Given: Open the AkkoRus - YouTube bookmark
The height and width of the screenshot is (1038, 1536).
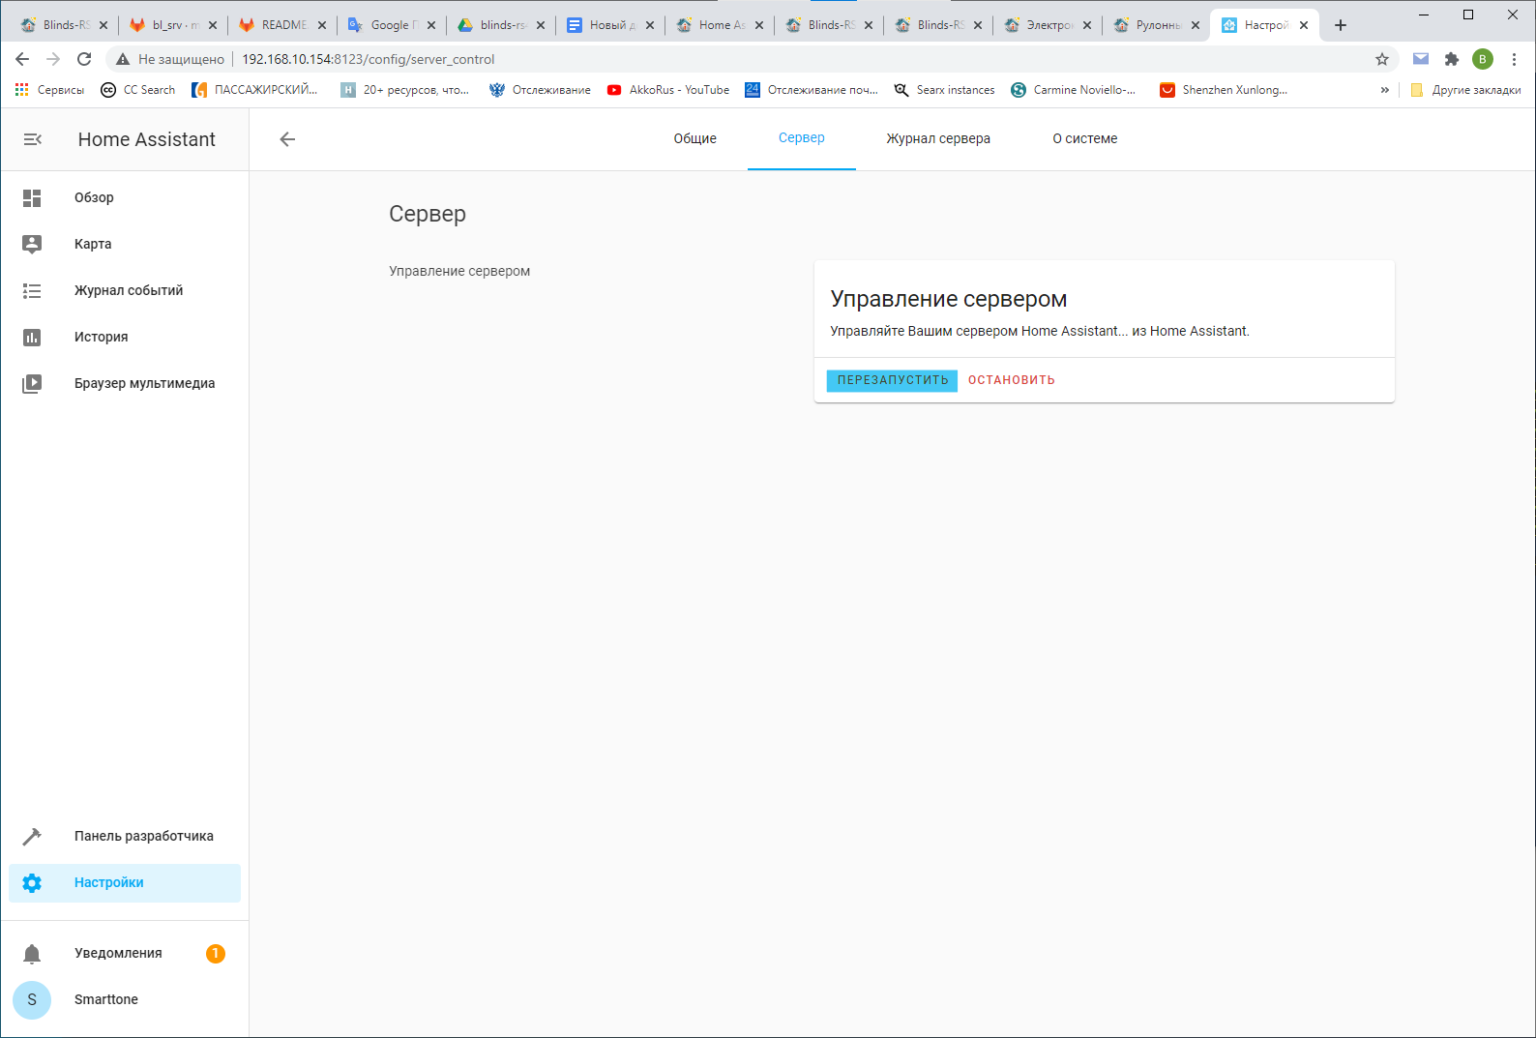Looking at the screenshot, I should pos(668,90).
